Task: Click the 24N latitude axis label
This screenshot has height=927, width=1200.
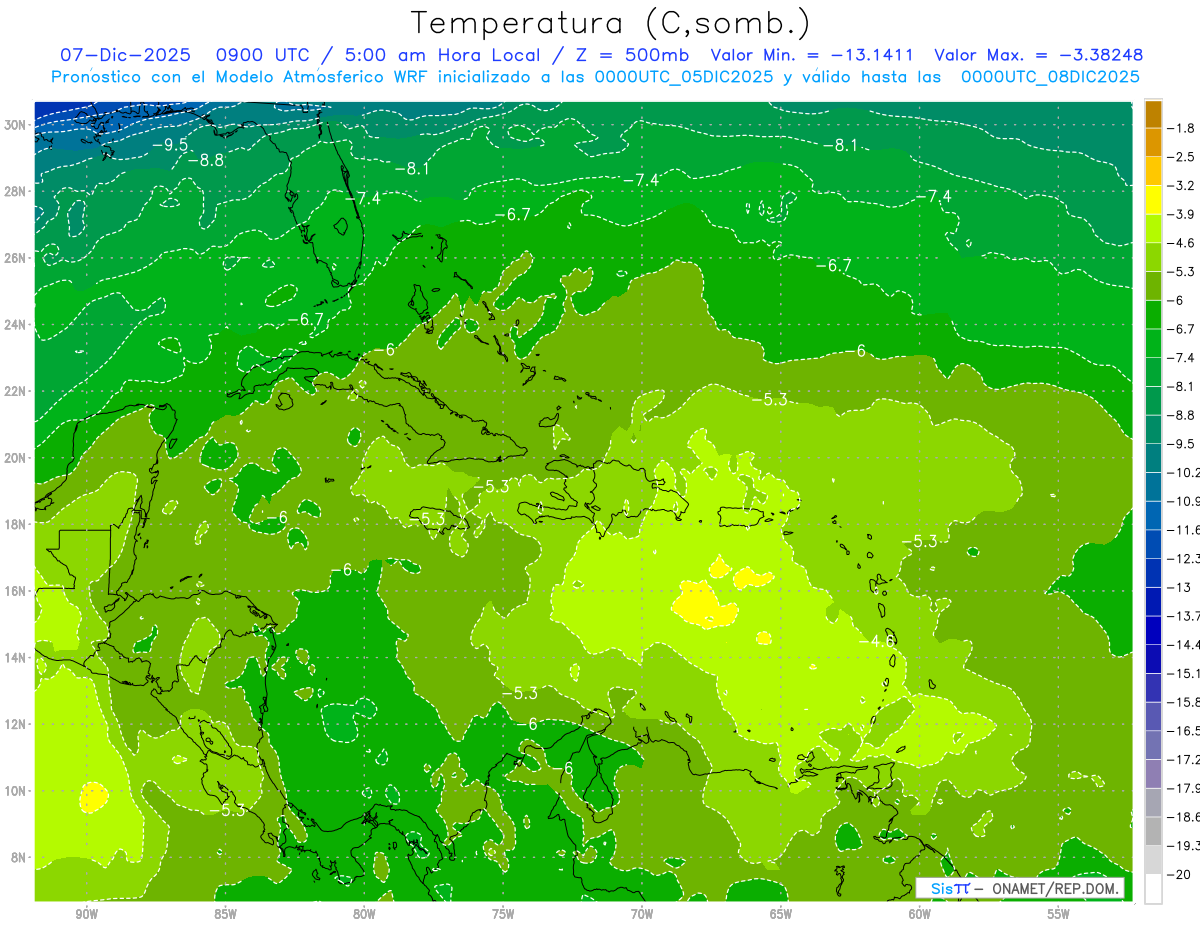Action: click(15, 325)
